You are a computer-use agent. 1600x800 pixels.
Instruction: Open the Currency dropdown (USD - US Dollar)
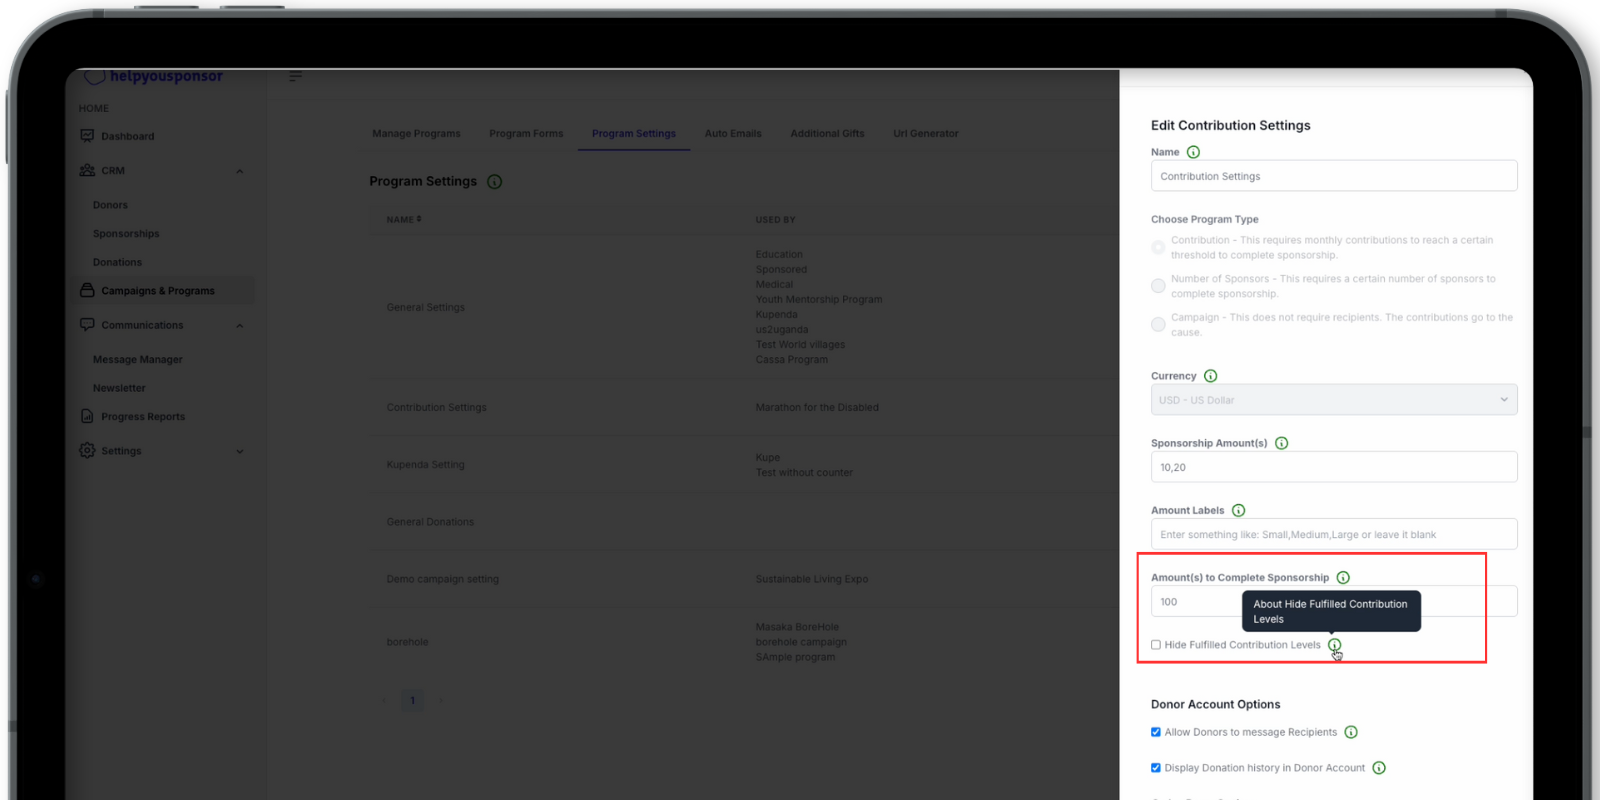[x=1334, y=400]
